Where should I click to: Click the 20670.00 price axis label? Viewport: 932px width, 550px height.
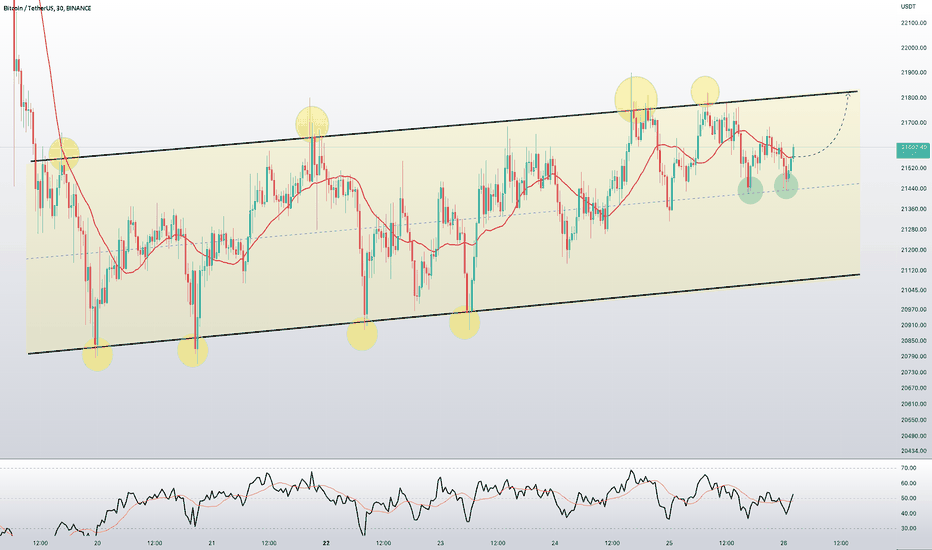(x=914, y=388)
